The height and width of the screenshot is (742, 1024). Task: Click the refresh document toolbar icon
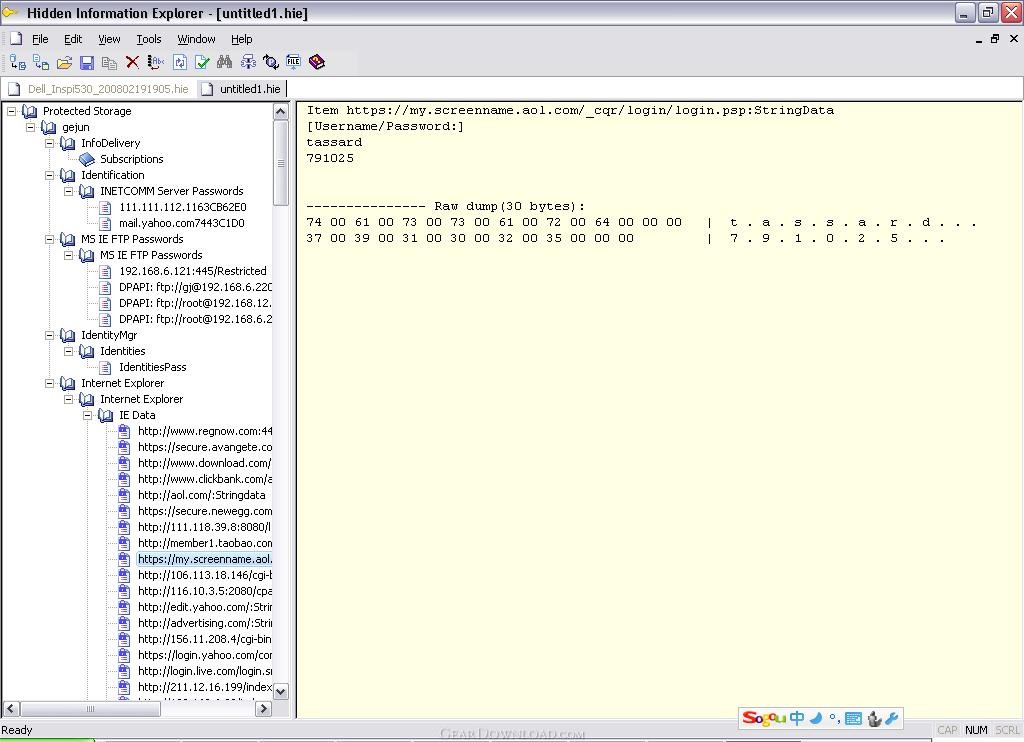tap(180, 62)
